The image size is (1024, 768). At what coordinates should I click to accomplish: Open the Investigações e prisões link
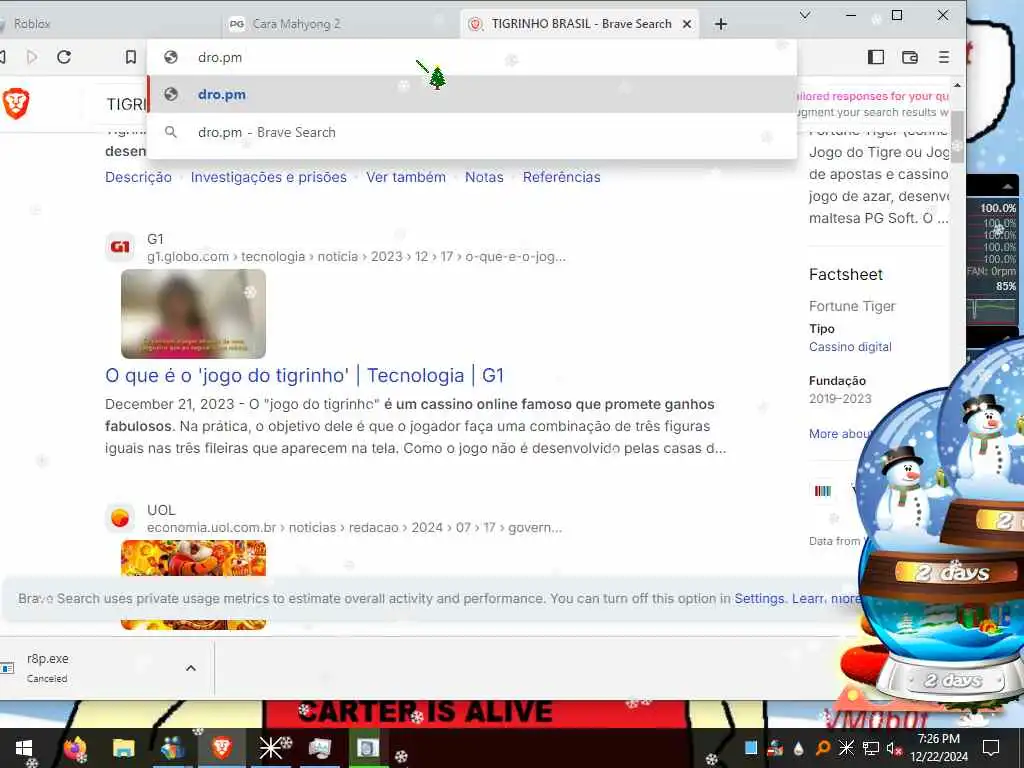[x=268, y=177]
